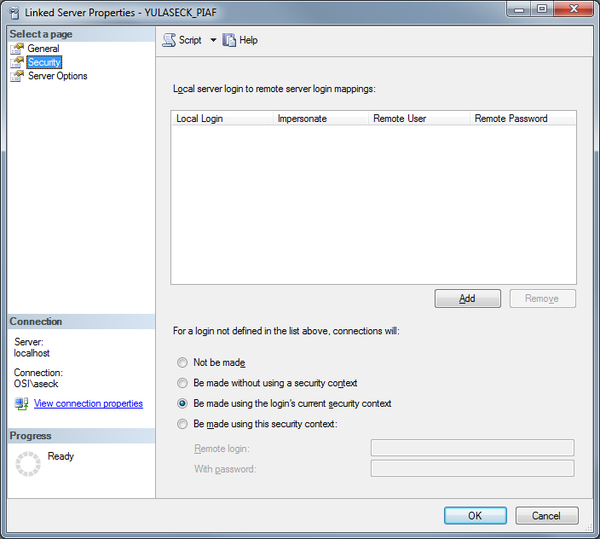Click the Server Options page icon

(x=17, y=76)
